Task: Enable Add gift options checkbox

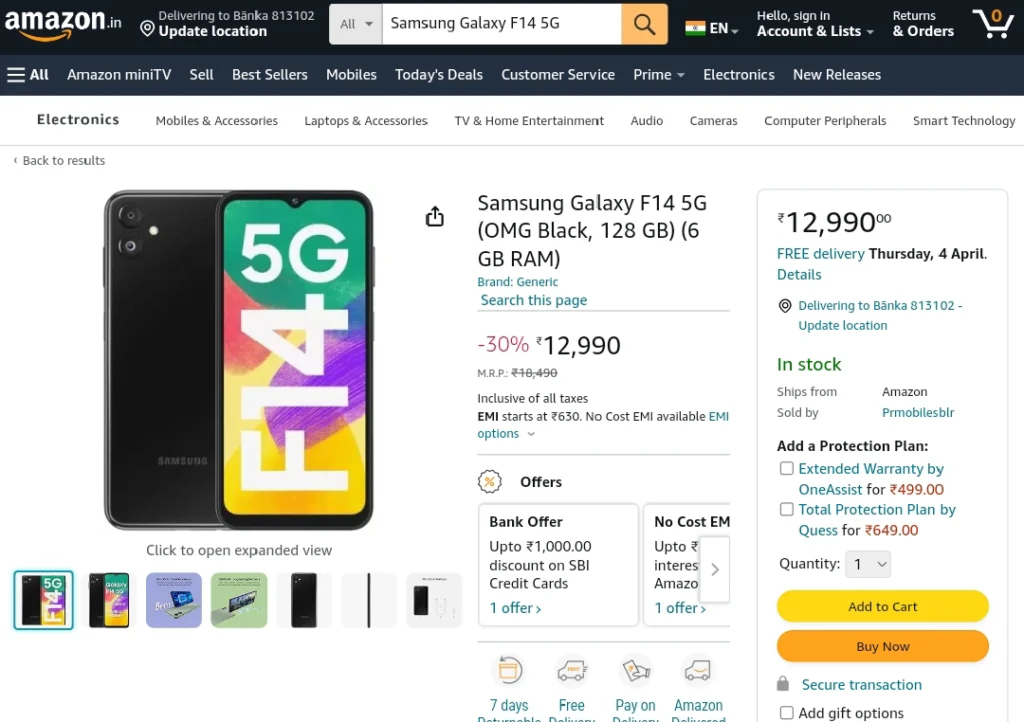Action: point(787,713)
